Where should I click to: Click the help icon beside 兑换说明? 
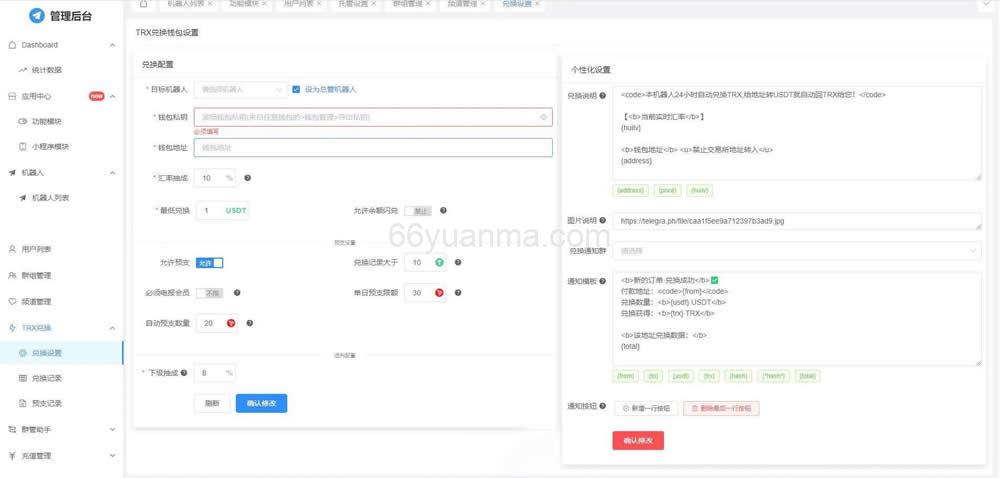click(603, 96)
